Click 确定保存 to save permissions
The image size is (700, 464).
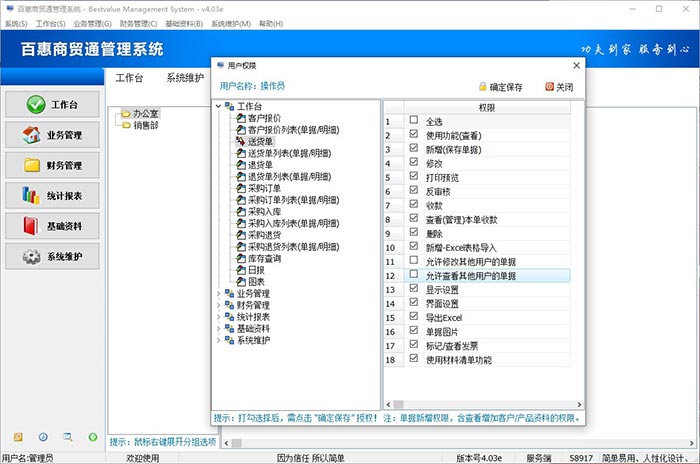pos(500,87)
